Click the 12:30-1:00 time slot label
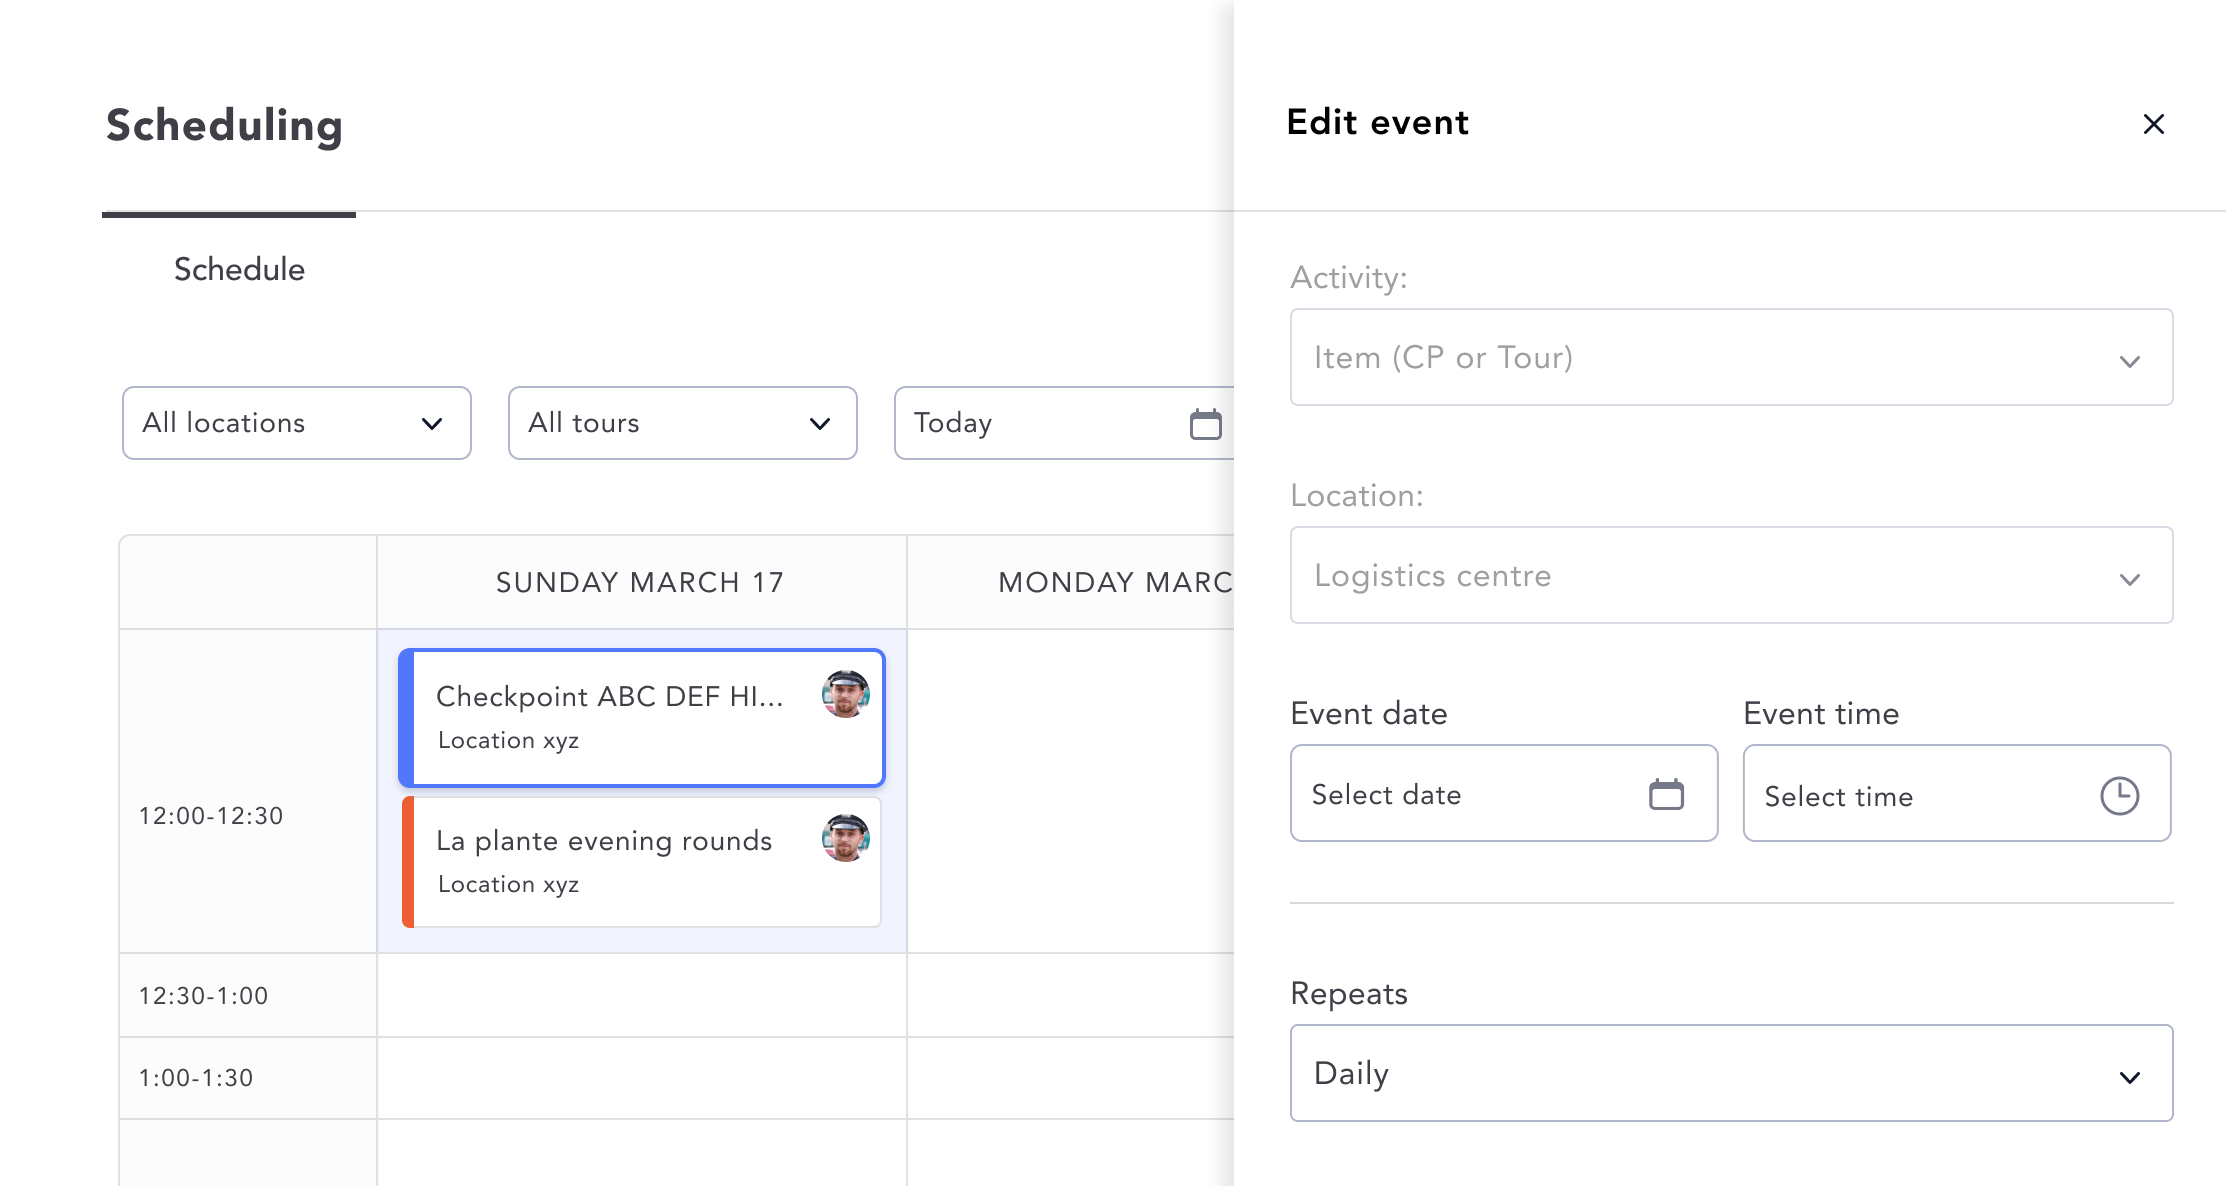This screenshot has height=1186, width=2226. 203,996
